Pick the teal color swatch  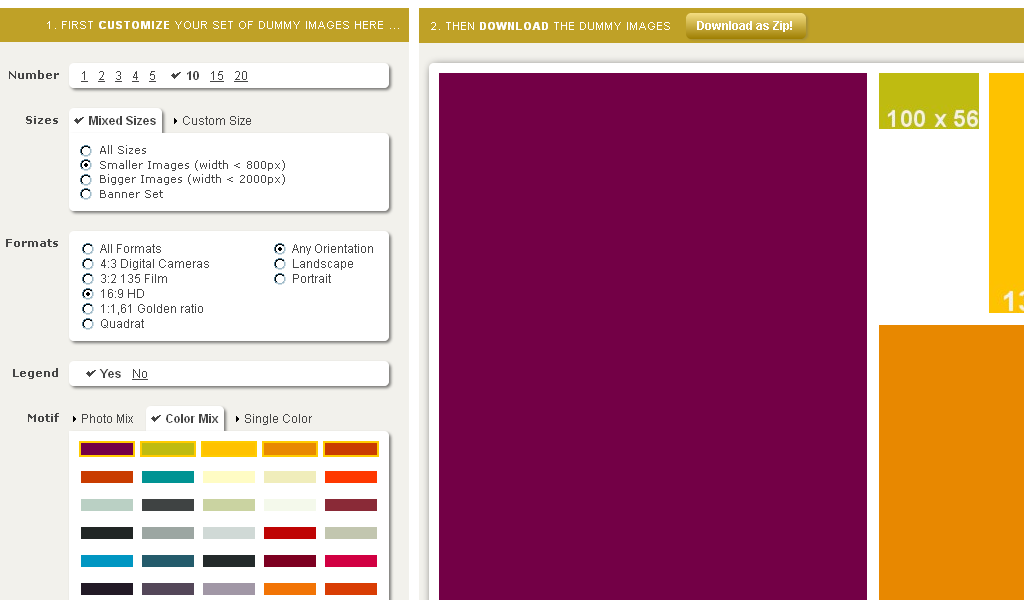coord(168,477)
